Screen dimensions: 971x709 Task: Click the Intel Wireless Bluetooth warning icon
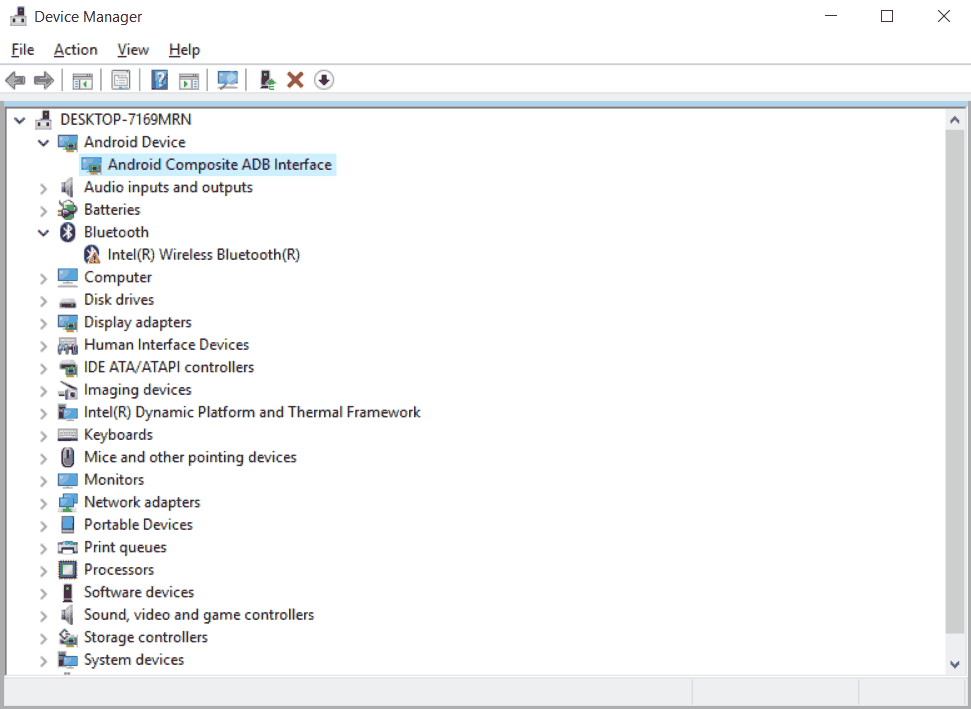pos(92,254)
